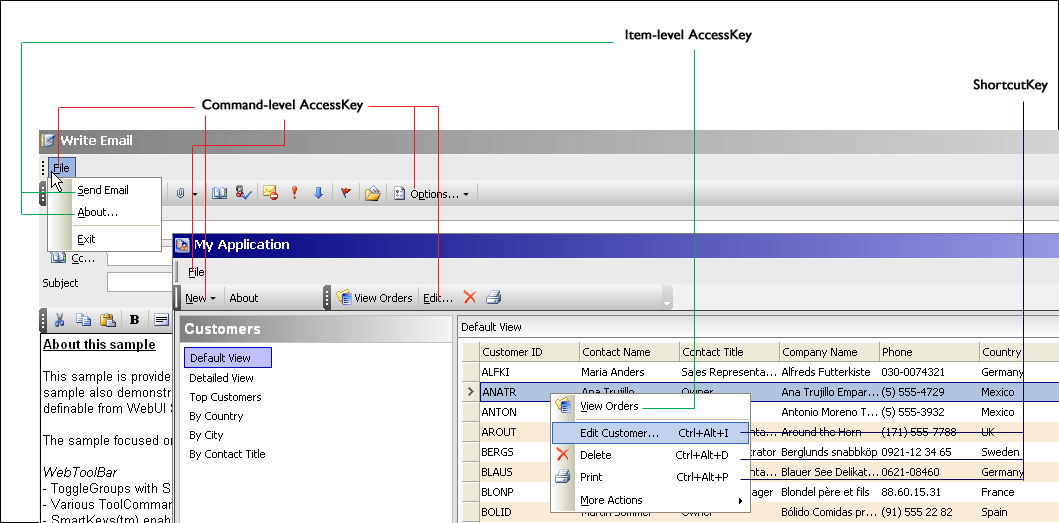The height and width of the screenshot is (523, 1059).
Task: Click the Paste clipboard icon
Action: pos(107,320)
